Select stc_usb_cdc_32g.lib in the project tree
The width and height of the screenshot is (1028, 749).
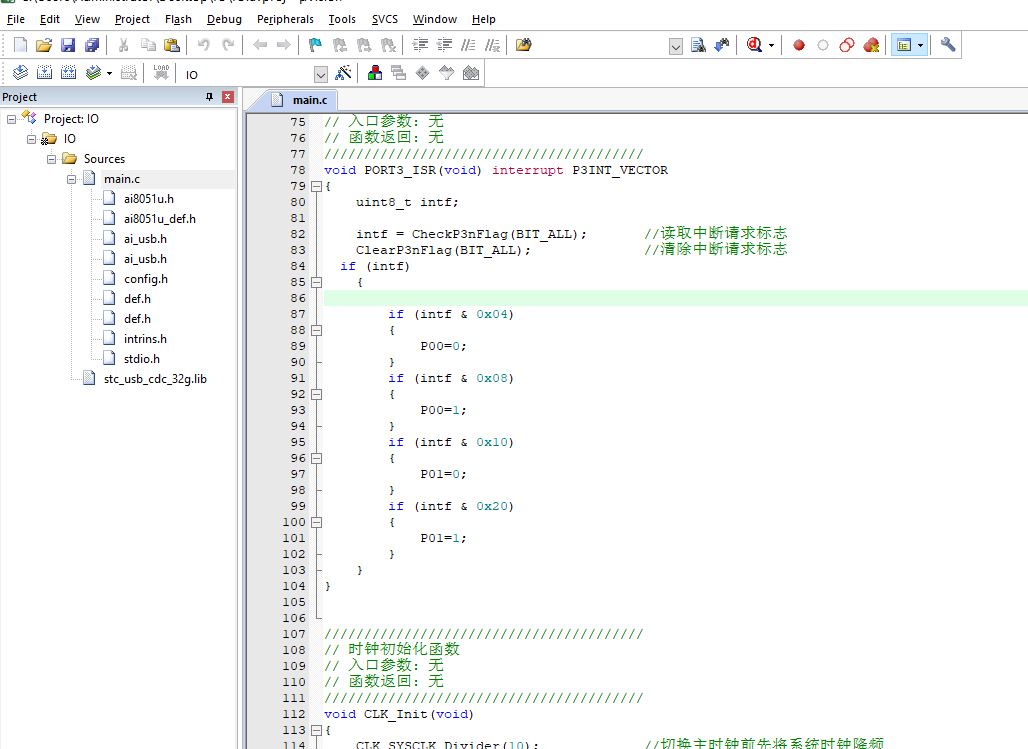155,379
